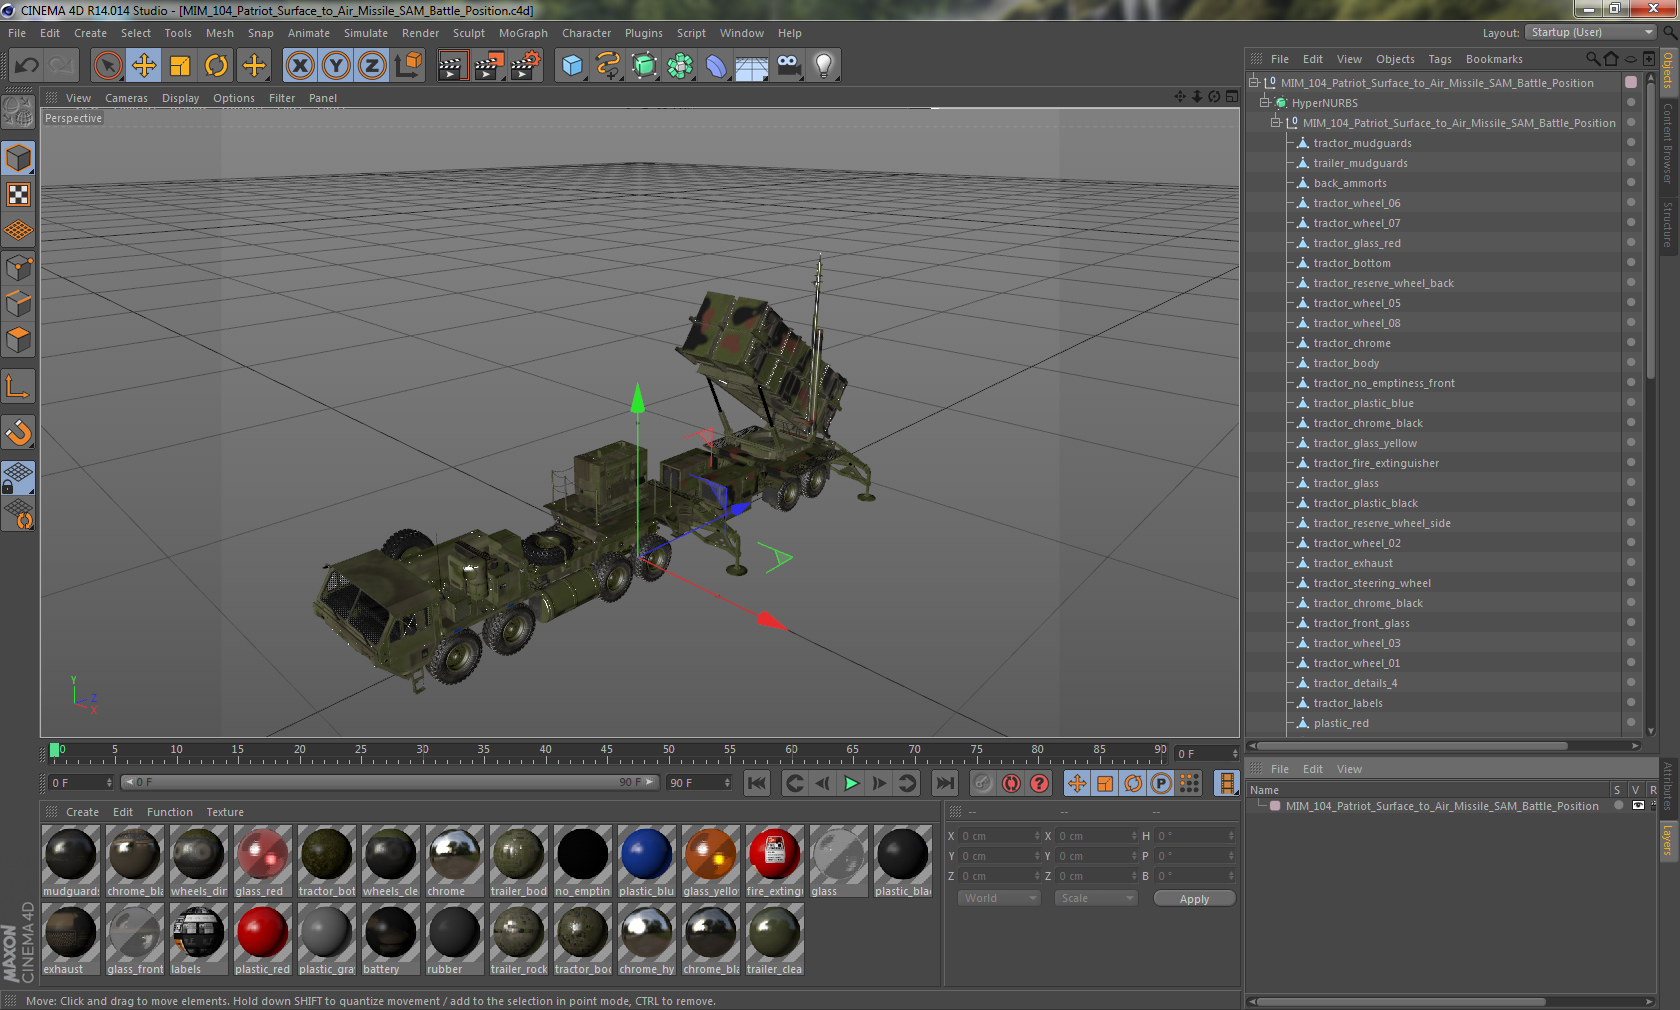Viewport: 1680px width, 1010px height.
Task: Click the Undo arrow icon
Action: tap(27, 66)
